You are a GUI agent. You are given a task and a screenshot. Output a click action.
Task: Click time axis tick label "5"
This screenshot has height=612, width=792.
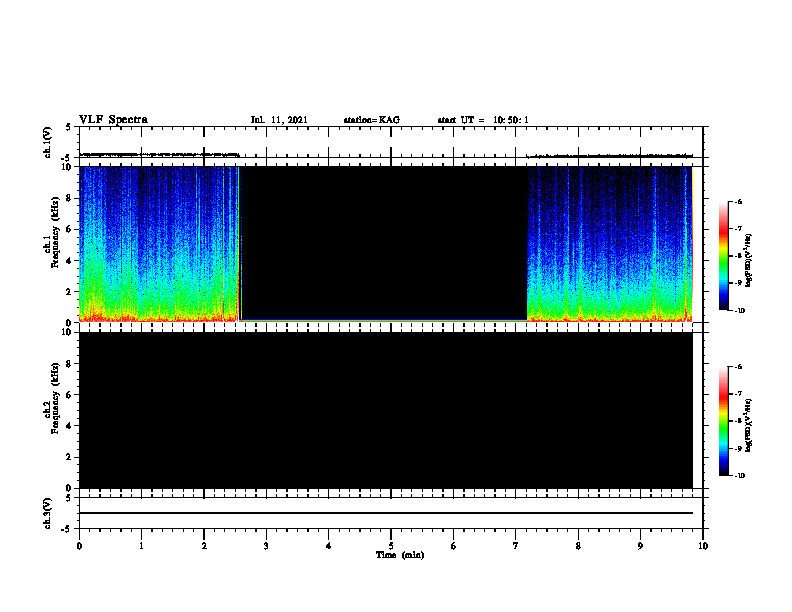(x=391, y=546)
